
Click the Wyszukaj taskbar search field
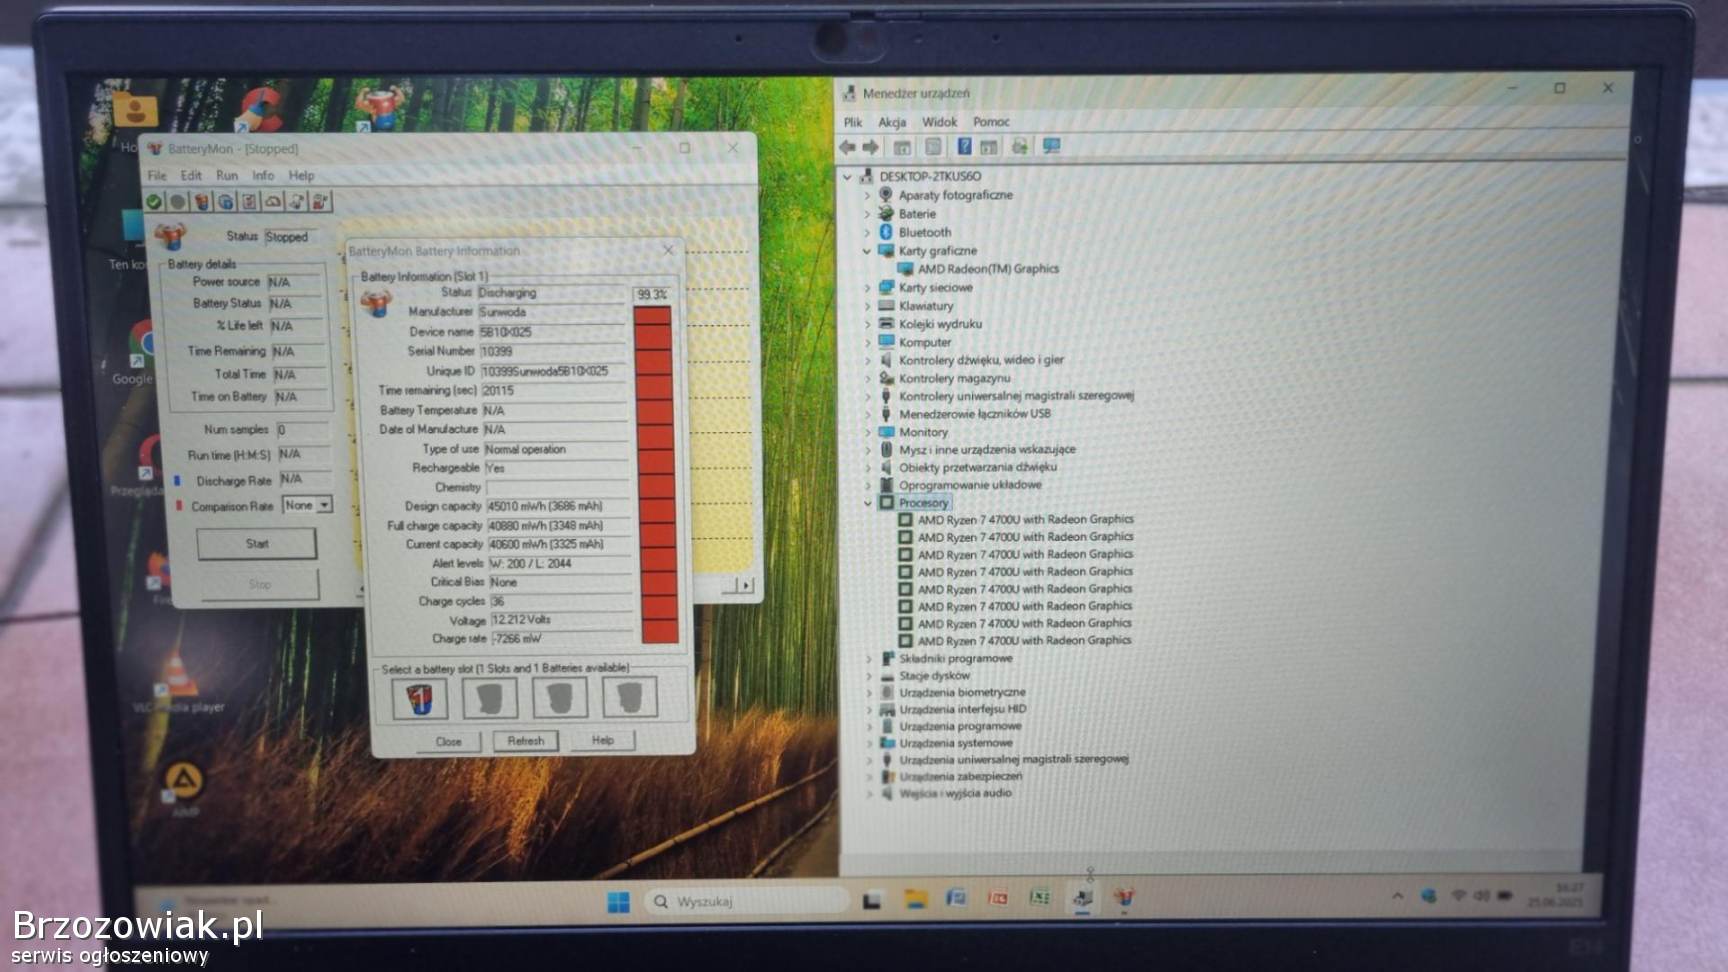745,901
